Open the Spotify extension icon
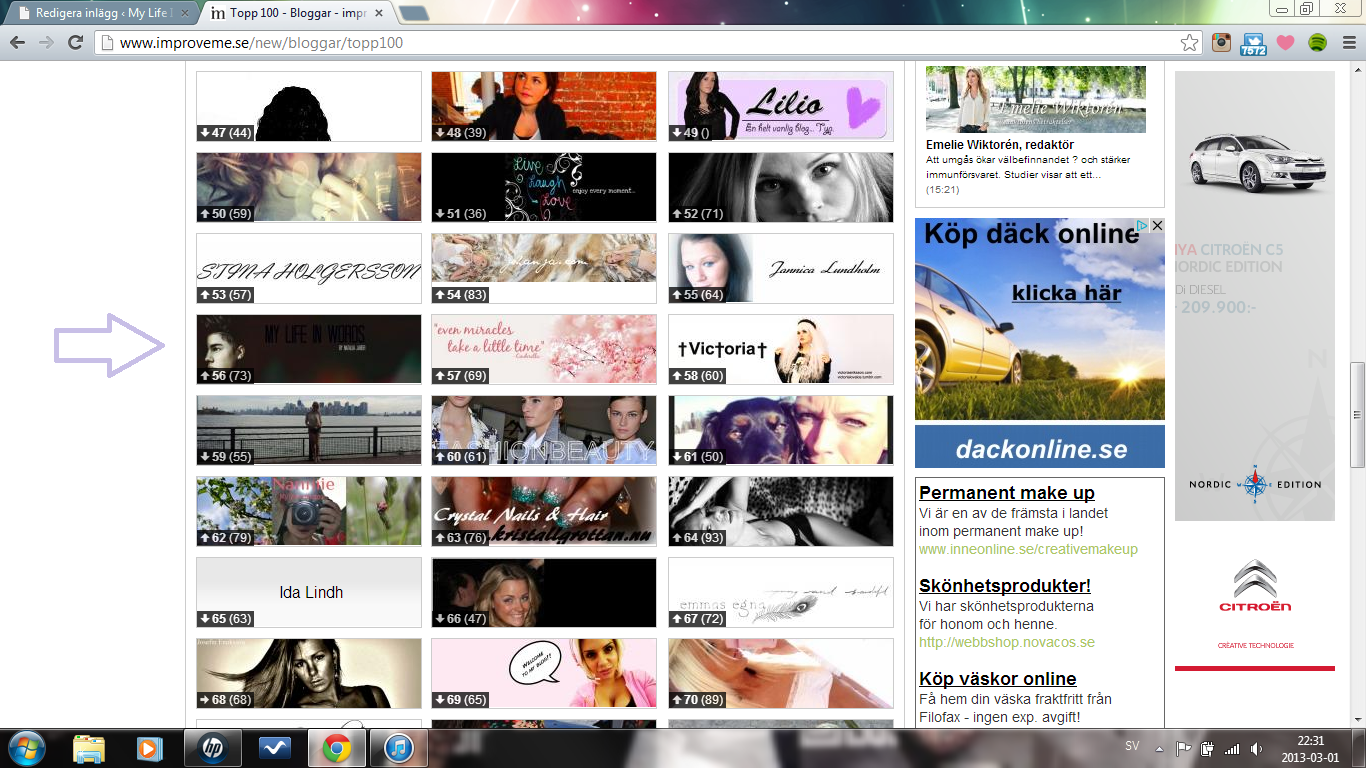This screenshot has width=1366, height=768. (x=1317, y=43)
